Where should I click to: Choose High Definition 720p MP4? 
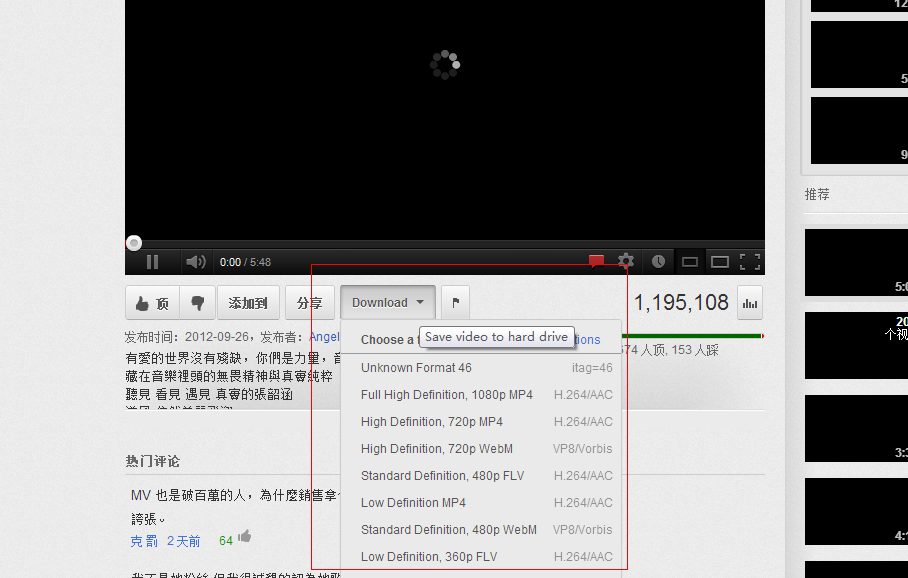point(481,422)
